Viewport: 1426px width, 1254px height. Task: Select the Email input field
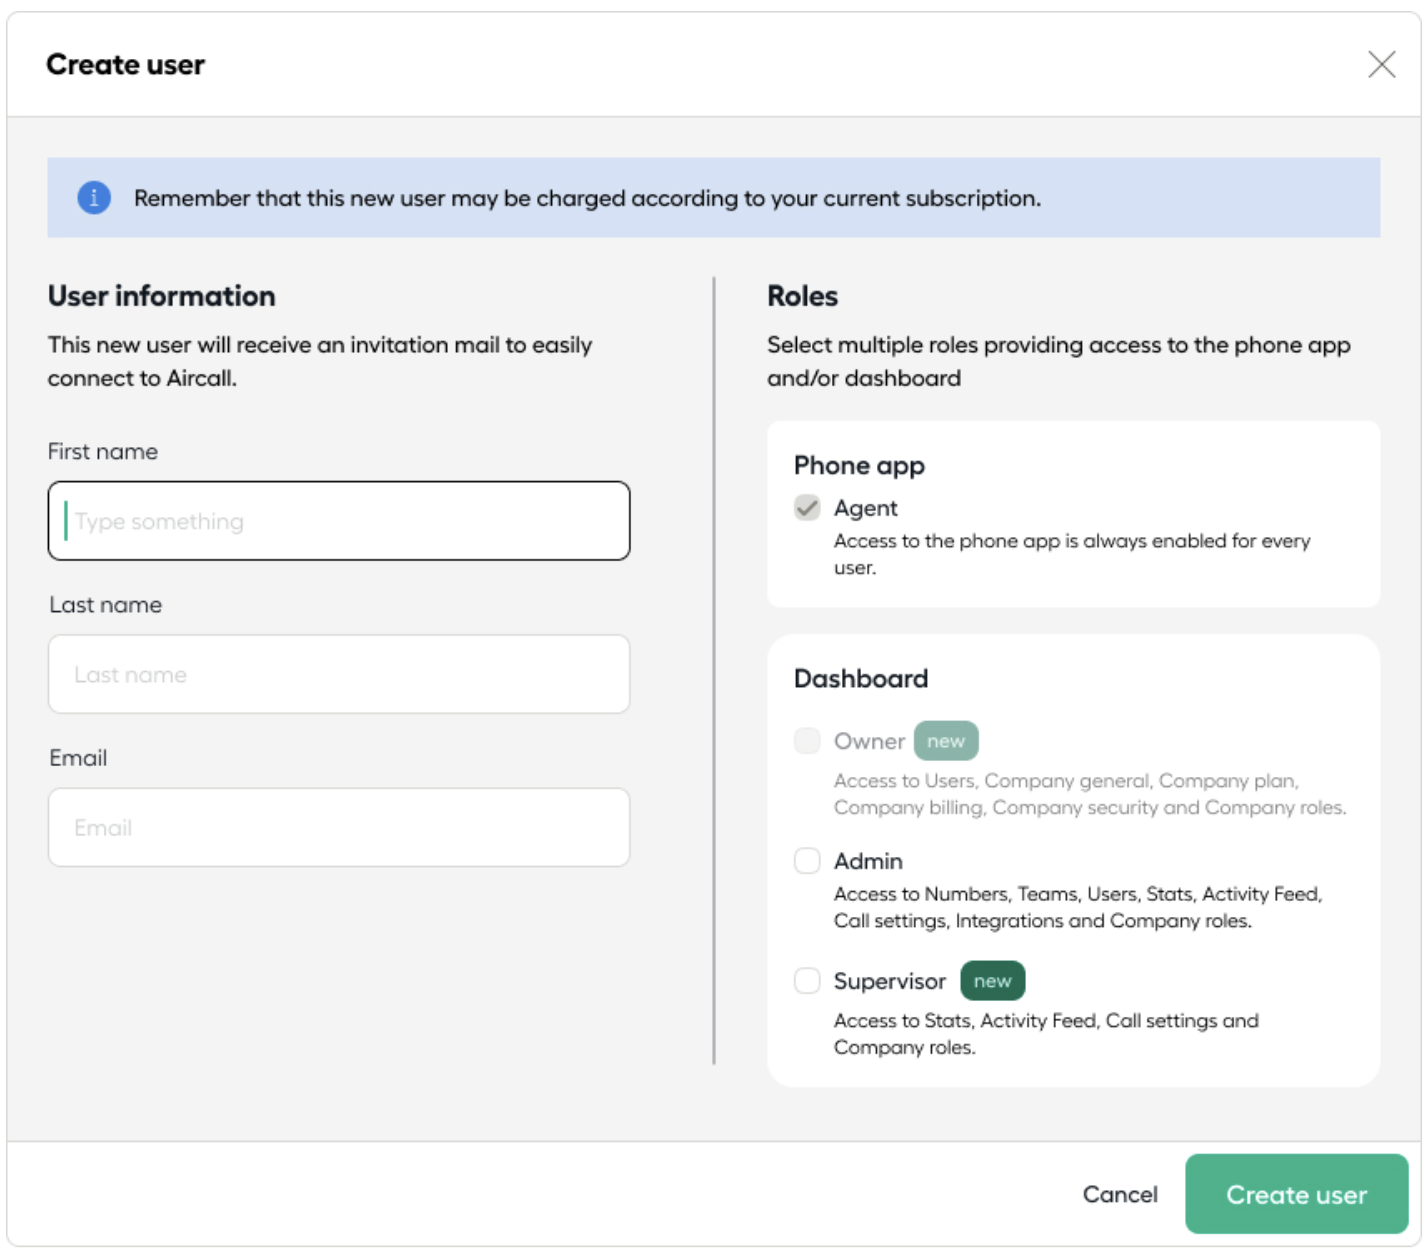click(339, 827)
